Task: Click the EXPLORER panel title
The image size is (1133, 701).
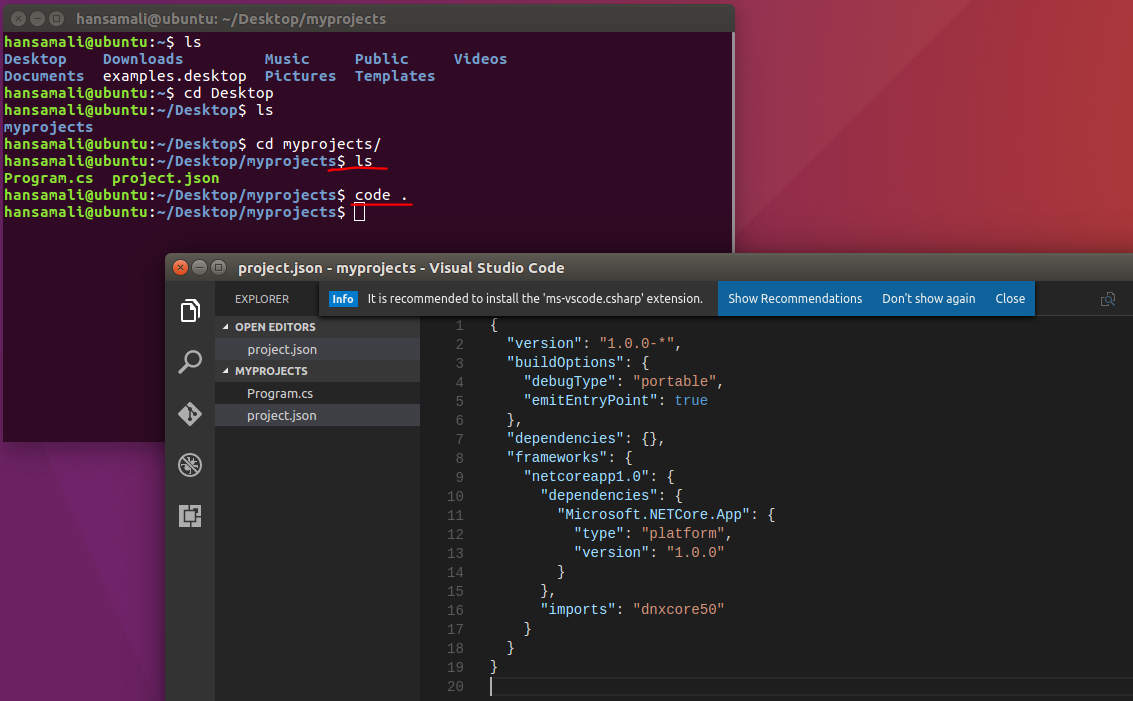Action: pyautogui.click(x=262, y=298)
